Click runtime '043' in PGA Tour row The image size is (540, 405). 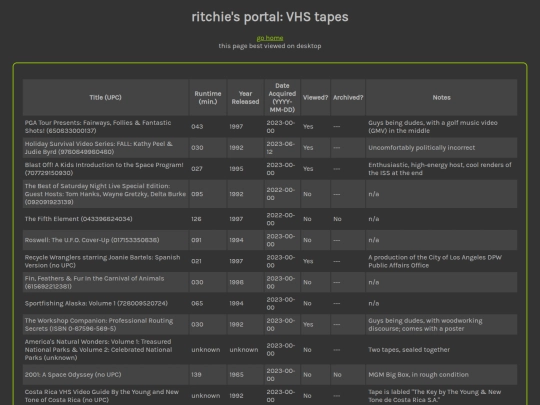pos(197,127)
